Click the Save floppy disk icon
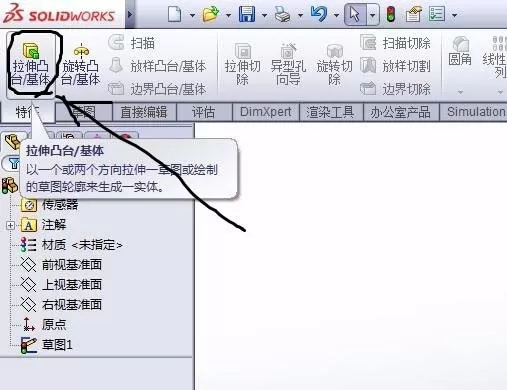This screenshot has height=390, width=507. click(247, 15)
